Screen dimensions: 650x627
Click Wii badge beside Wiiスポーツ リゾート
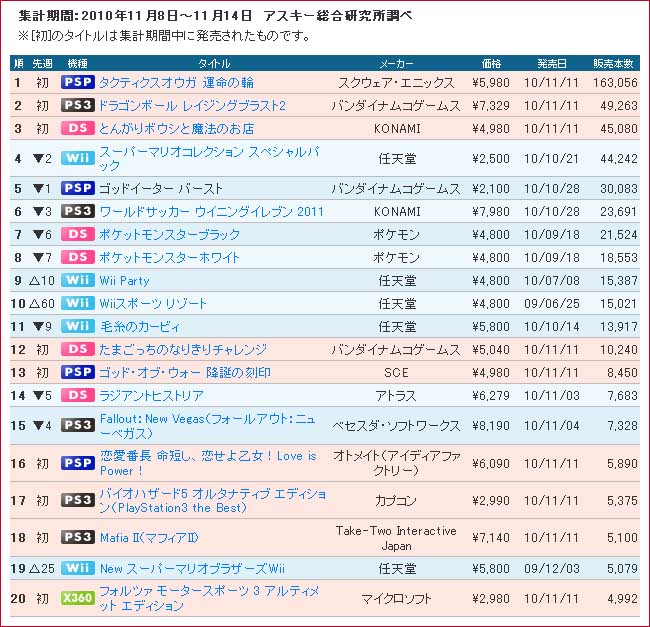(78, 303)
